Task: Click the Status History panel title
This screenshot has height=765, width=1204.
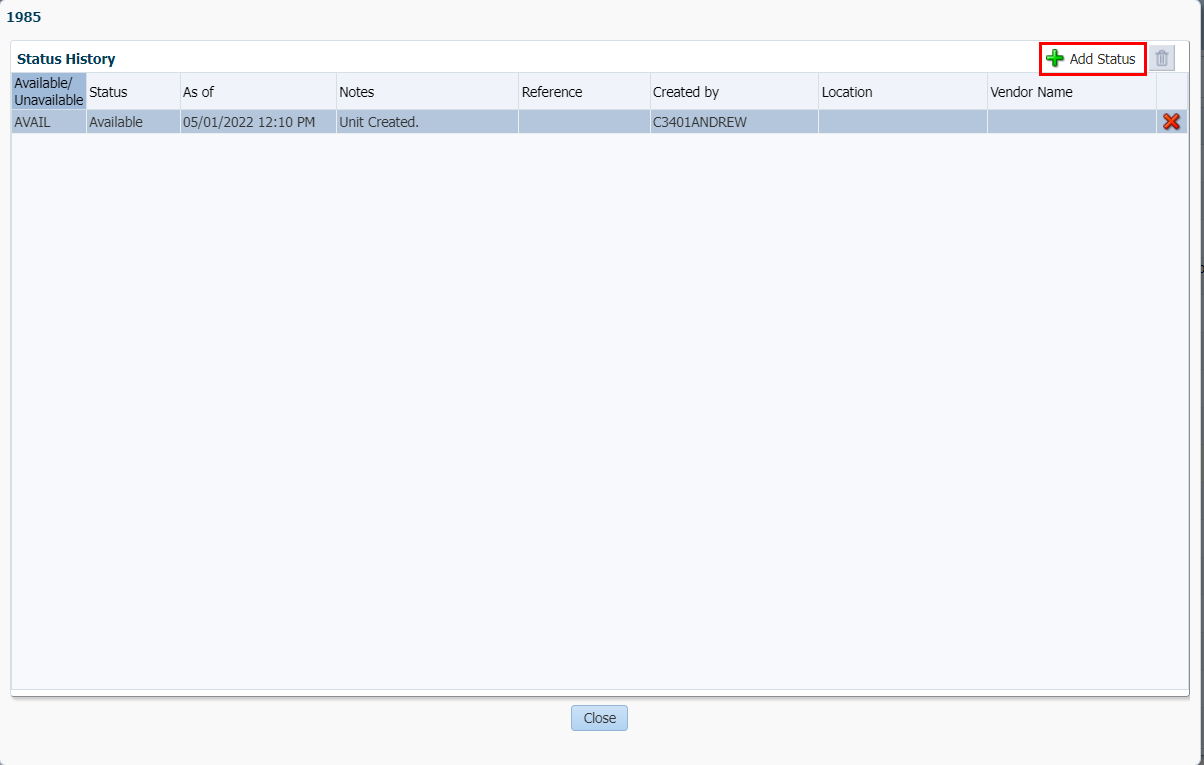Action: (x=66, y=59)
